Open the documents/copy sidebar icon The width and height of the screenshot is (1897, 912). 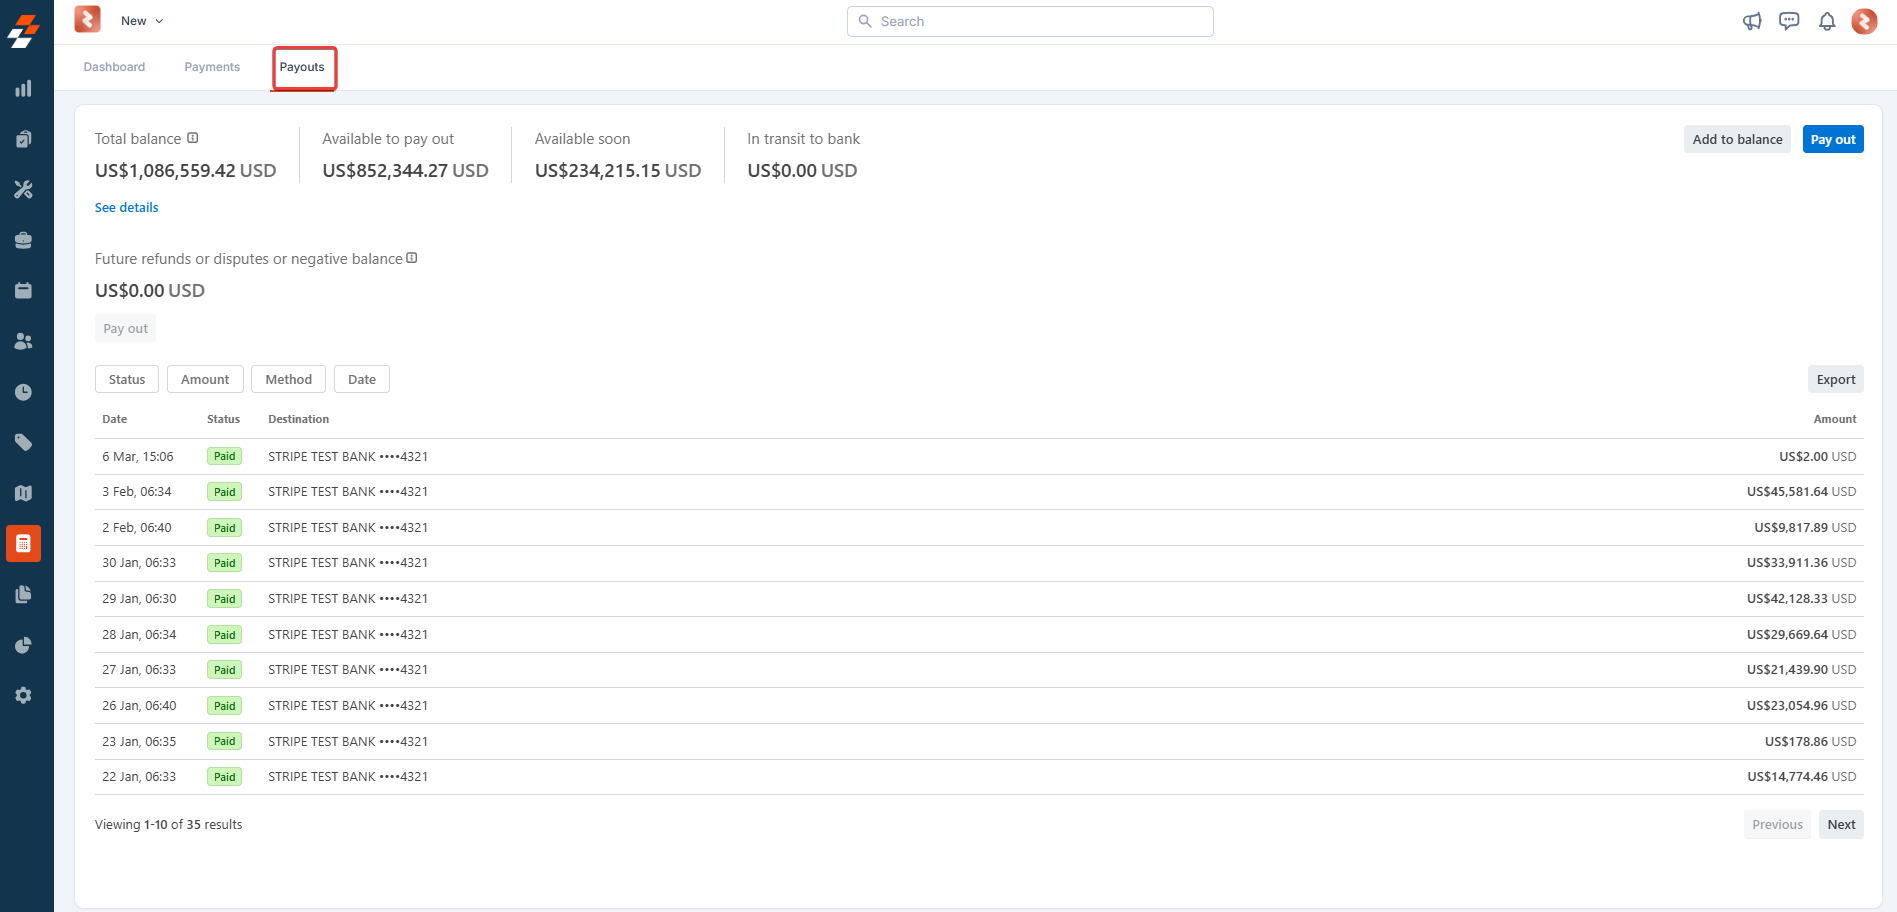(x=23, y=594)
